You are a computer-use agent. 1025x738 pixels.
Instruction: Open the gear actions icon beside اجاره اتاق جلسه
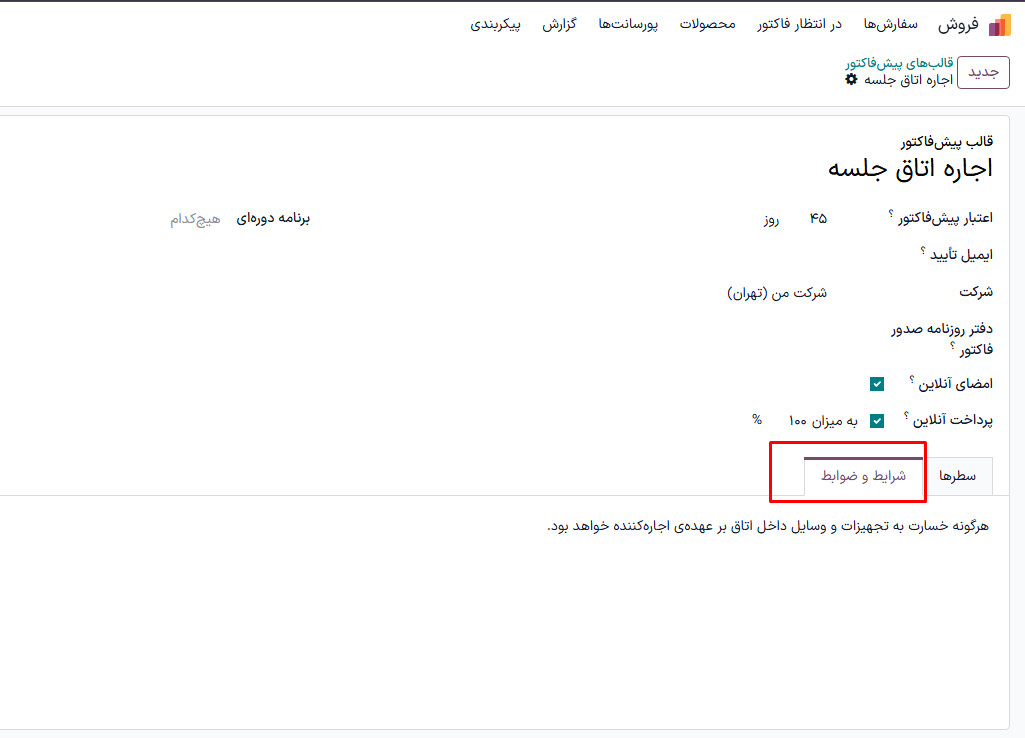[851, 79]
